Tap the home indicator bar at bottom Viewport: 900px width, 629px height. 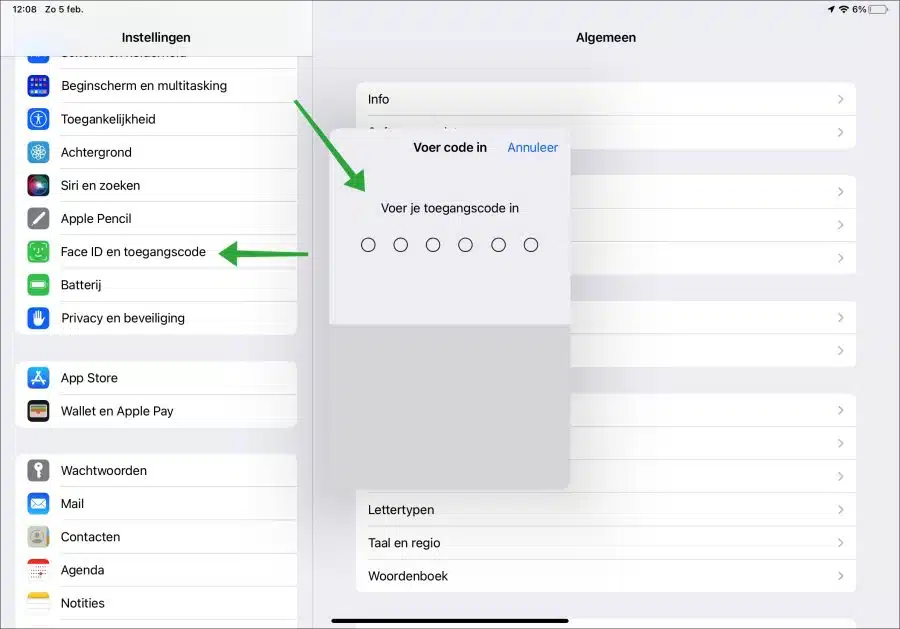(450, 620)
